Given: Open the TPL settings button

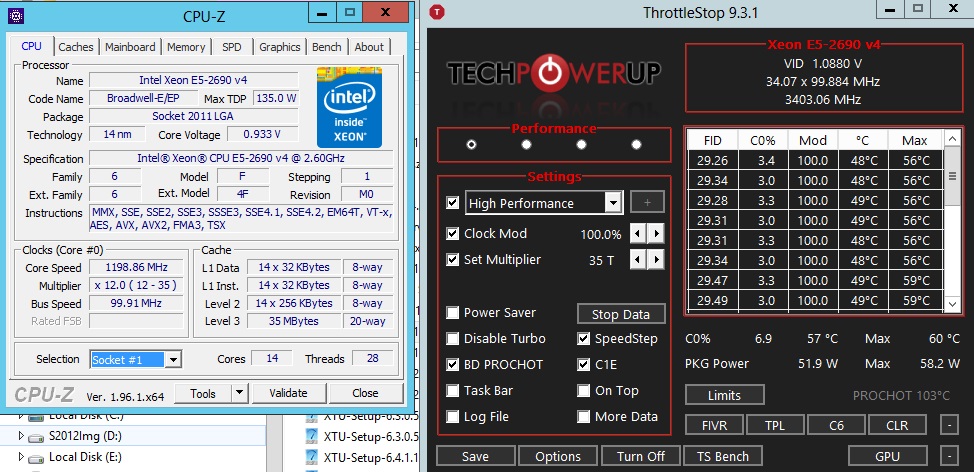Looking at the screenshot, I should [775, 425].
